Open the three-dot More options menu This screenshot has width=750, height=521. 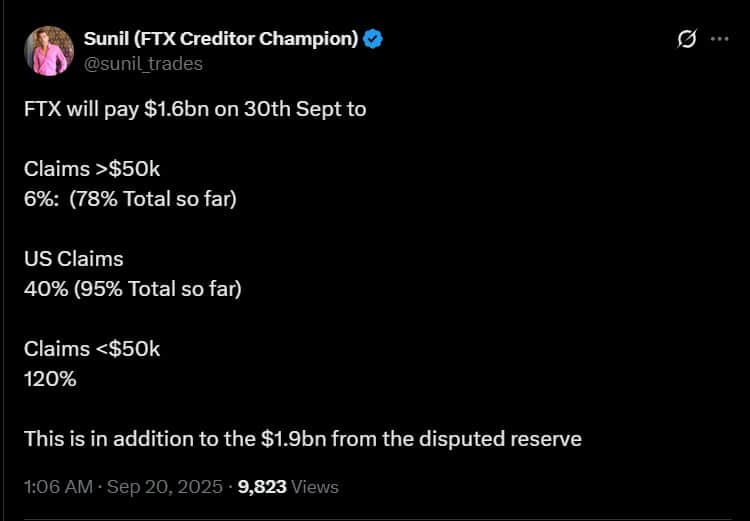pyautogui.click(x=719, y=40)
